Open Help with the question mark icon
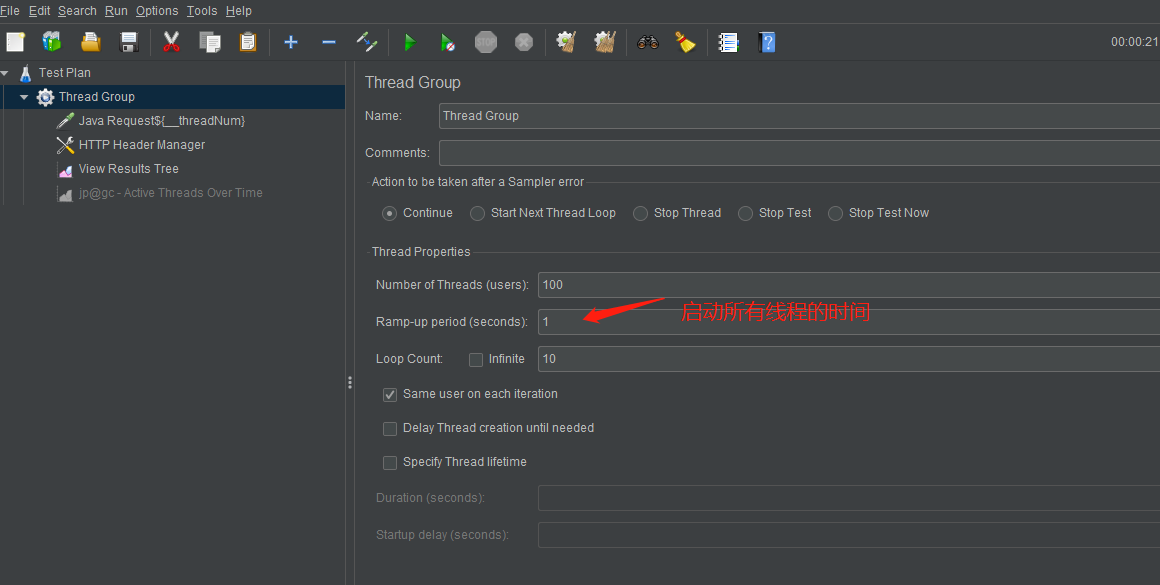Viewport: 1160px width, 585px height. tap(767, 42)
